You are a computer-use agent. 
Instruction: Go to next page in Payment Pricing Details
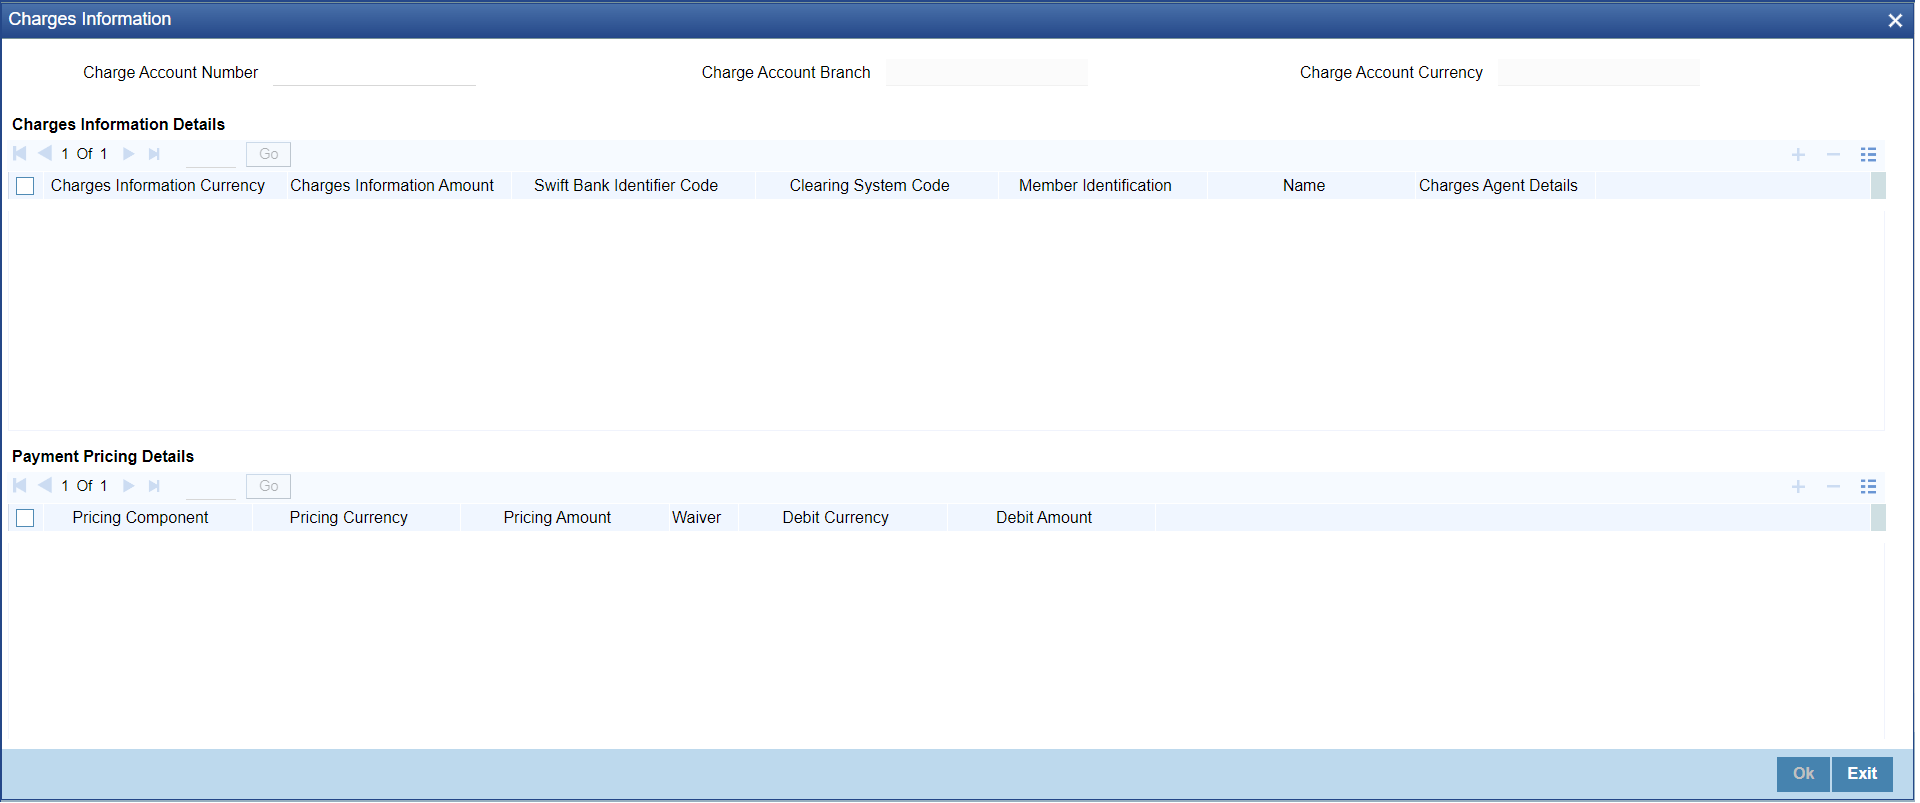click(x=128, y=486)
